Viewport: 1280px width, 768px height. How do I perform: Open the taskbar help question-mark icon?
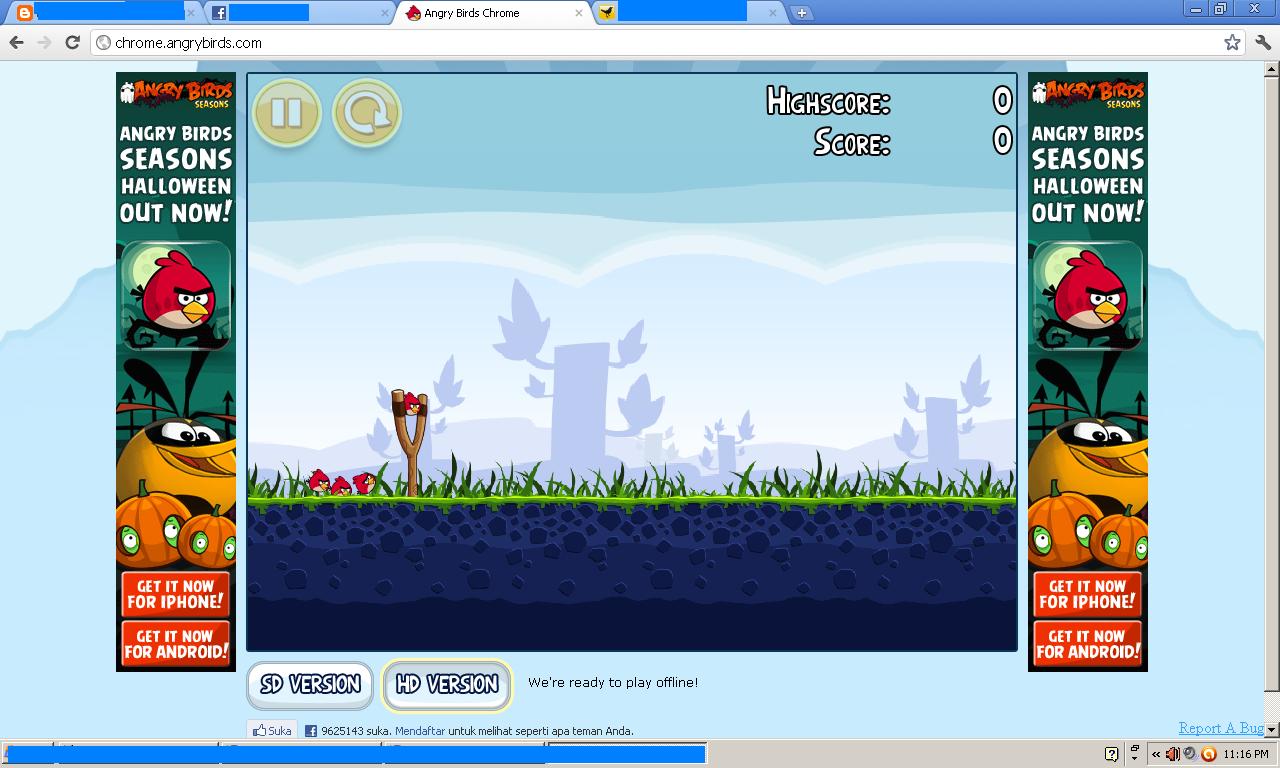coord(1111,754)
